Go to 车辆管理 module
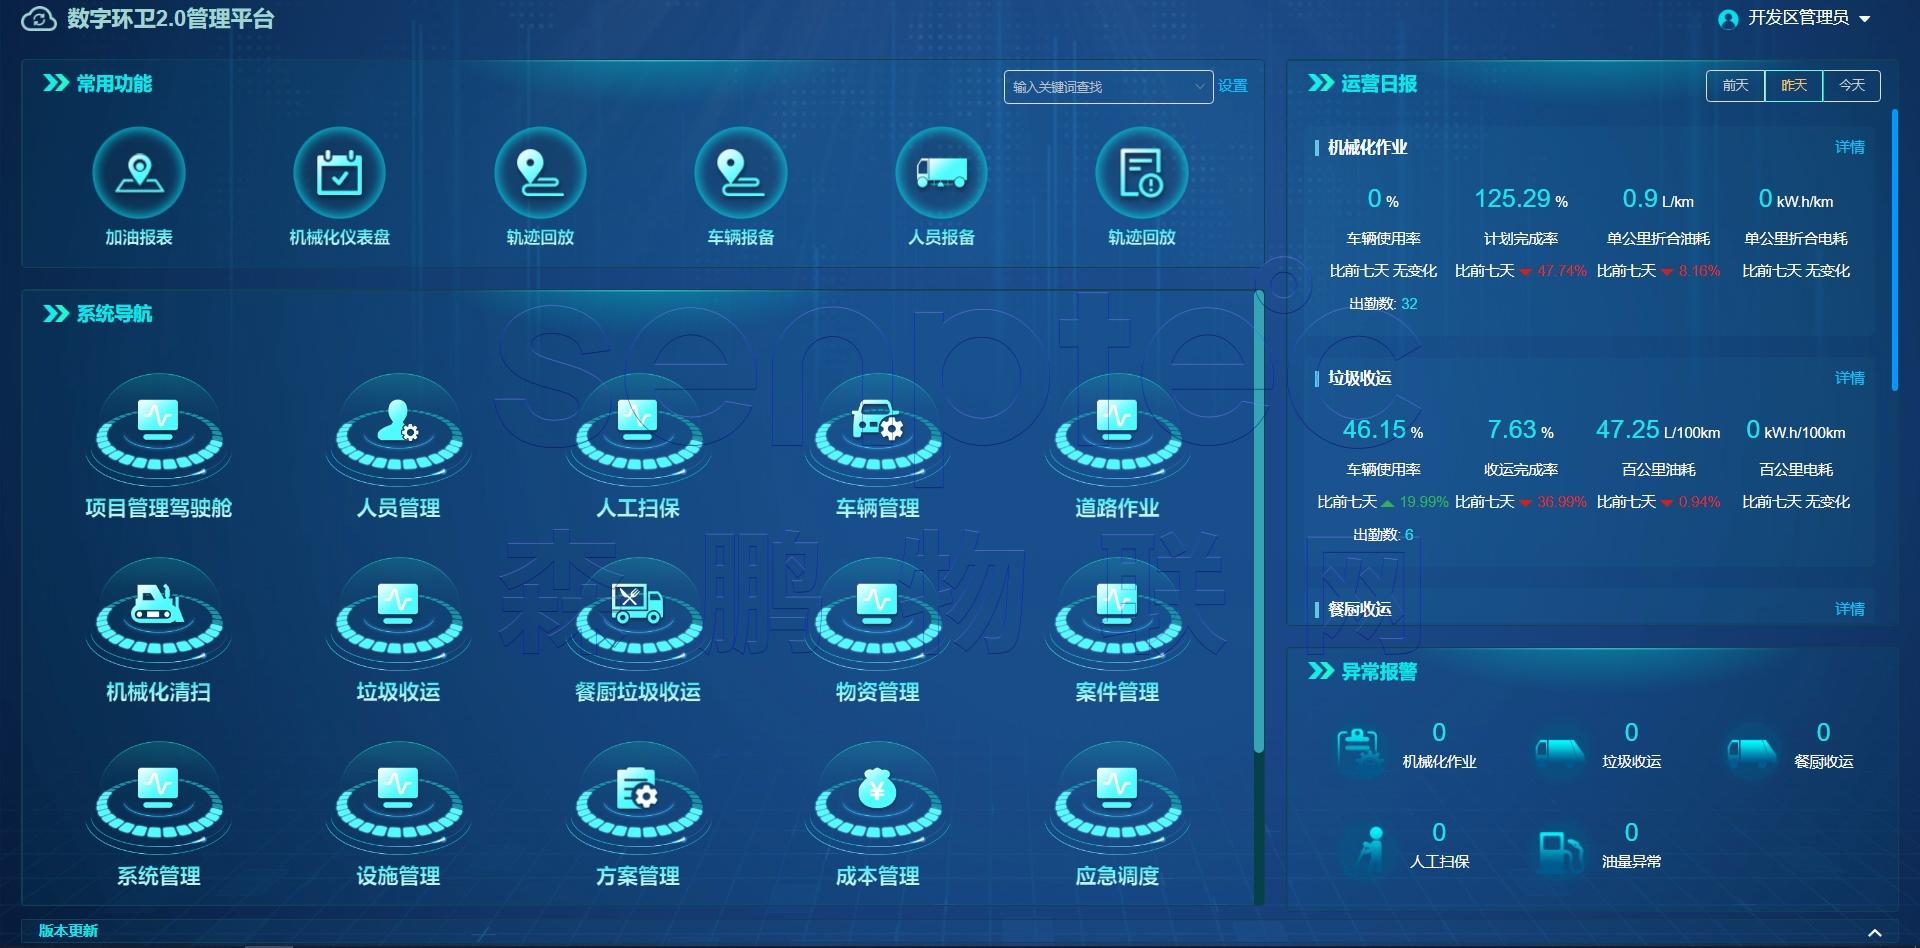Screen dimensions: 1920x948 [x=877, y=432]
